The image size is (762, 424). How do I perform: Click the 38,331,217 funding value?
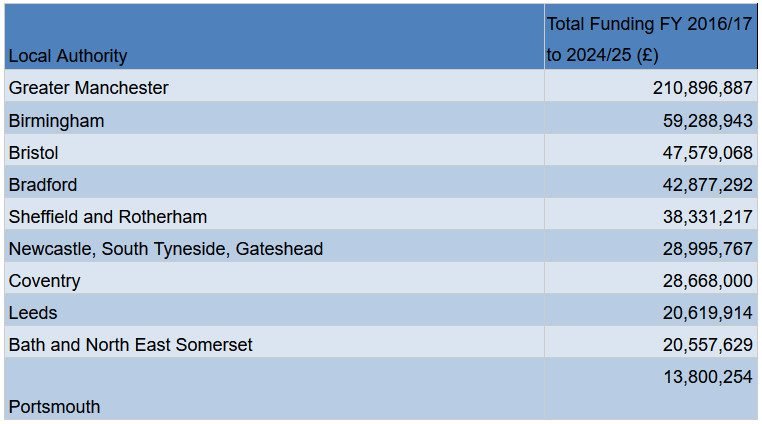click(x=707, y=217)
